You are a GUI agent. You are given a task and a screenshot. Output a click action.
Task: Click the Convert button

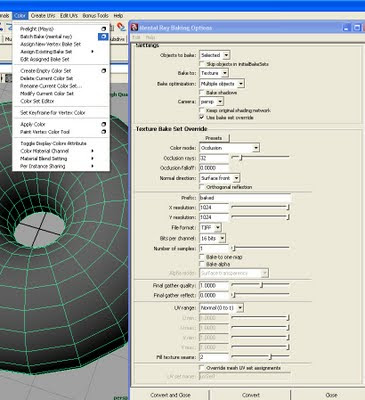(x=251, y=395)
